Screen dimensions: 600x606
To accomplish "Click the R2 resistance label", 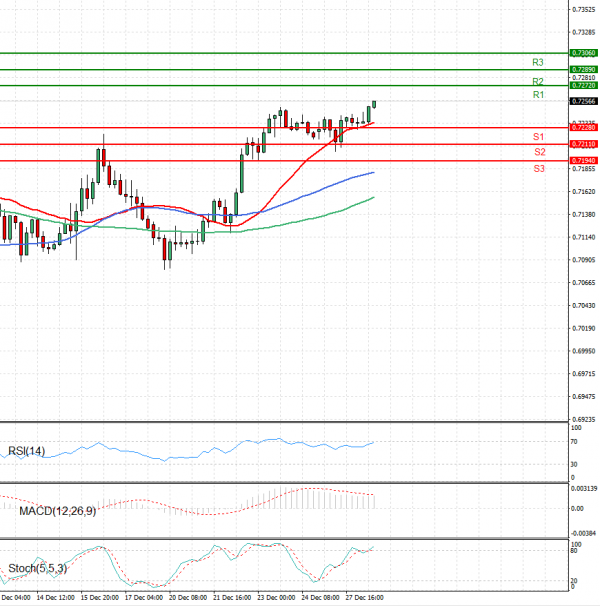I will (x=537, y=81).
